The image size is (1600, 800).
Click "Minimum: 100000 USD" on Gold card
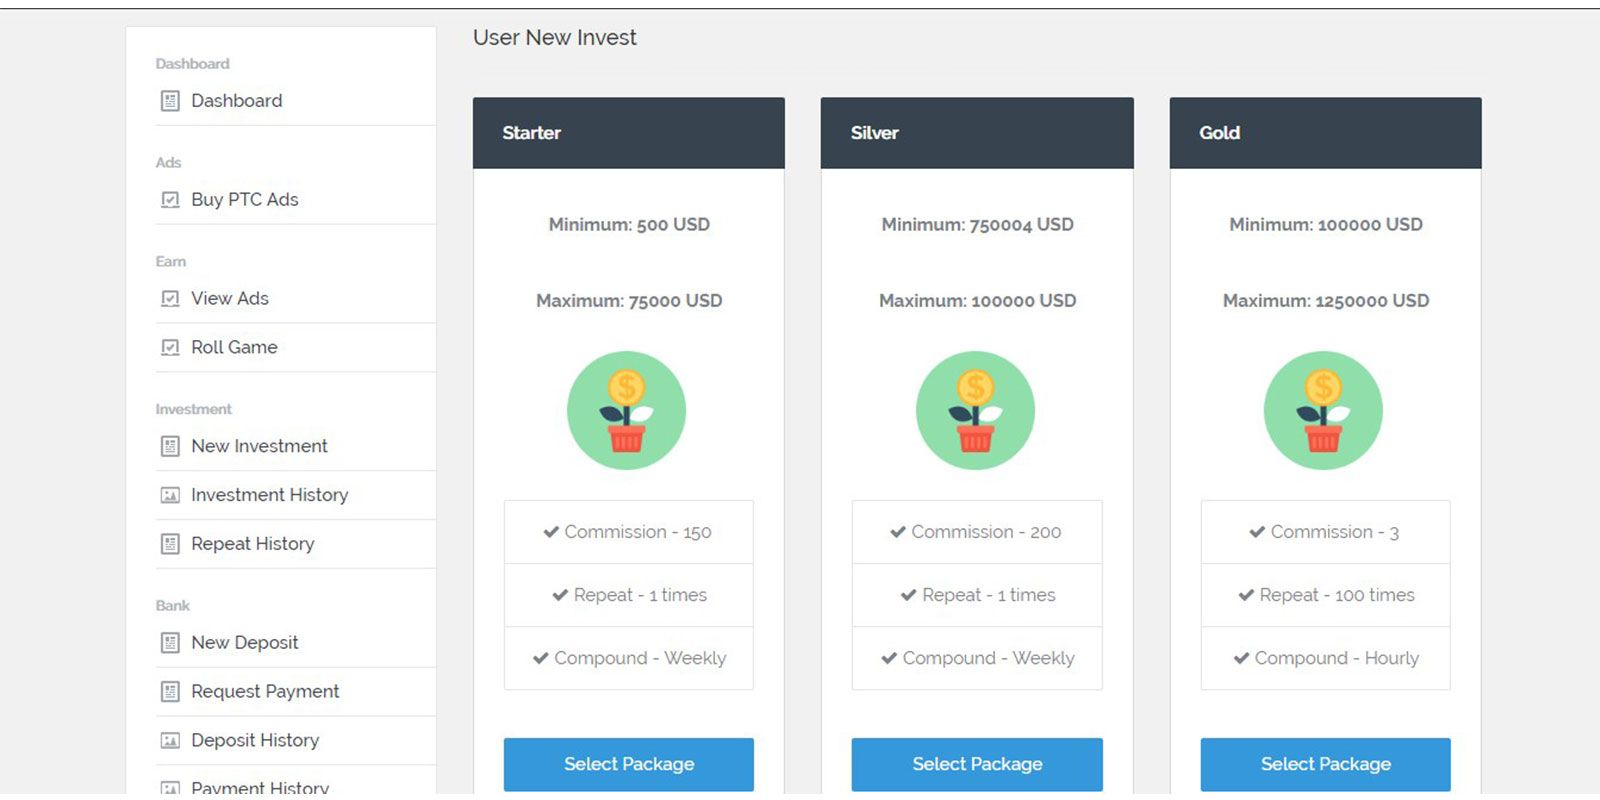(1326, 225)
